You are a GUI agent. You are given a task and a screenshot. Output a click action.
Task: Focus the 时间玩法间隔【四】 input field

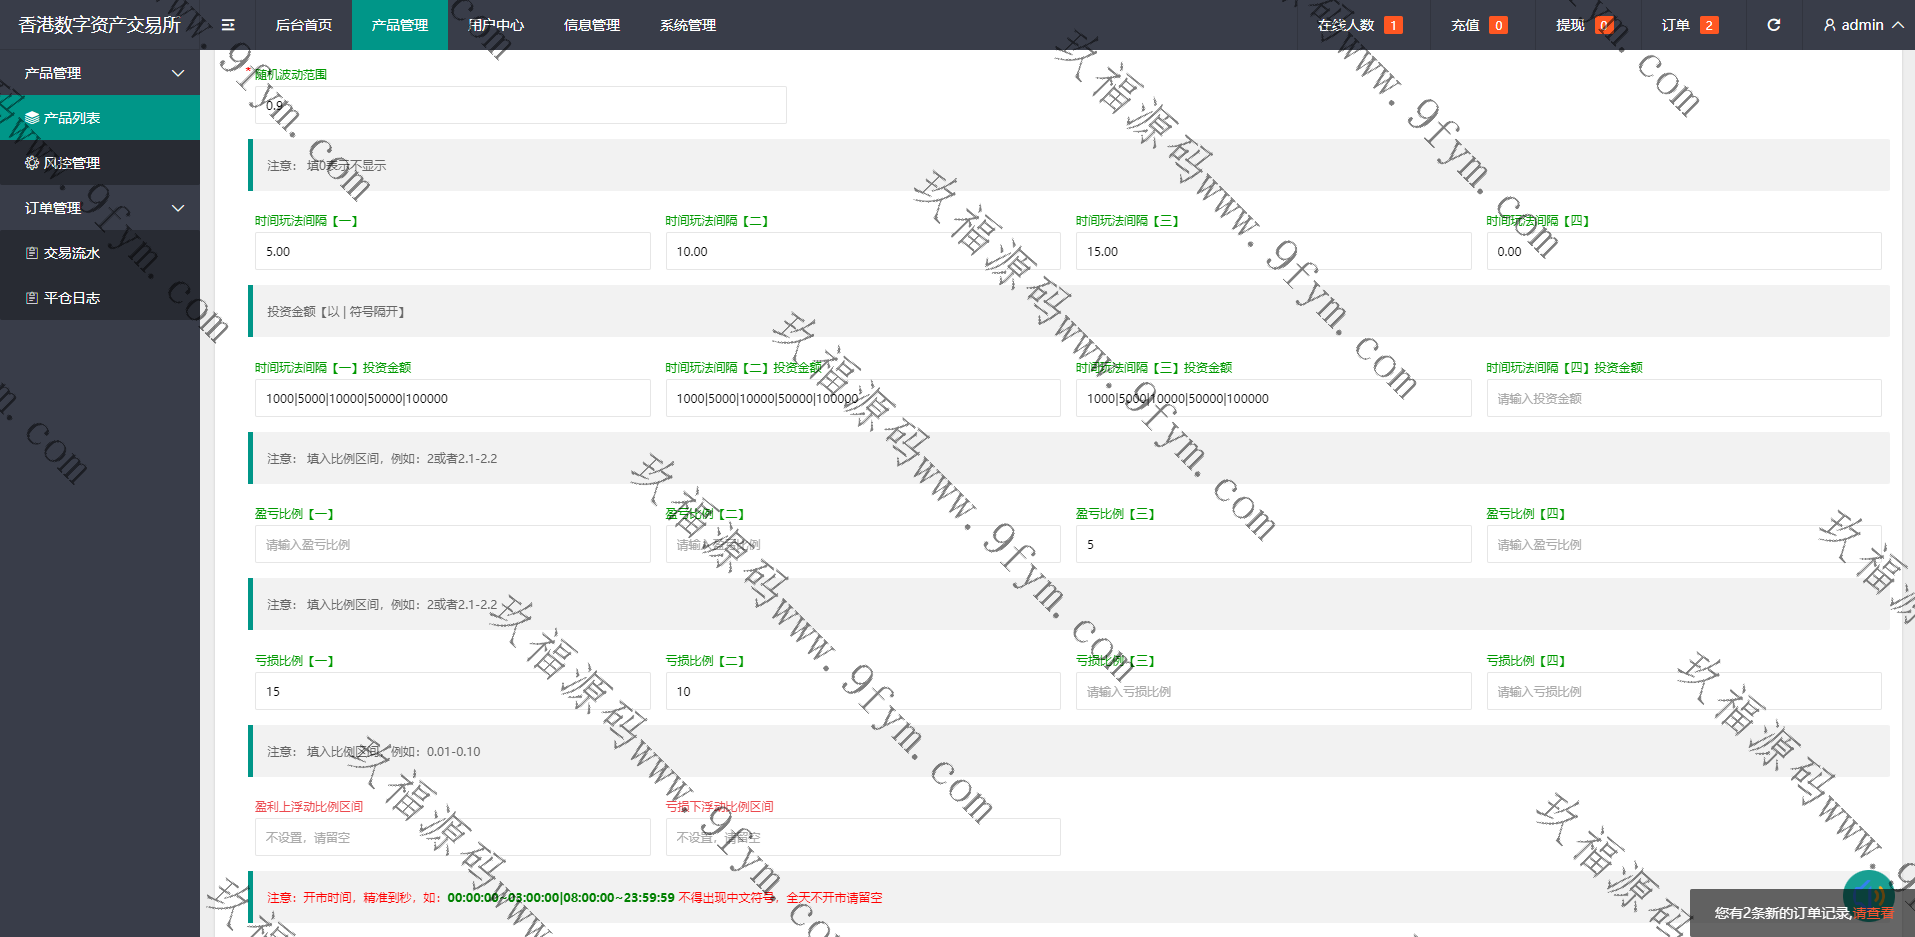click(1683, 252)
